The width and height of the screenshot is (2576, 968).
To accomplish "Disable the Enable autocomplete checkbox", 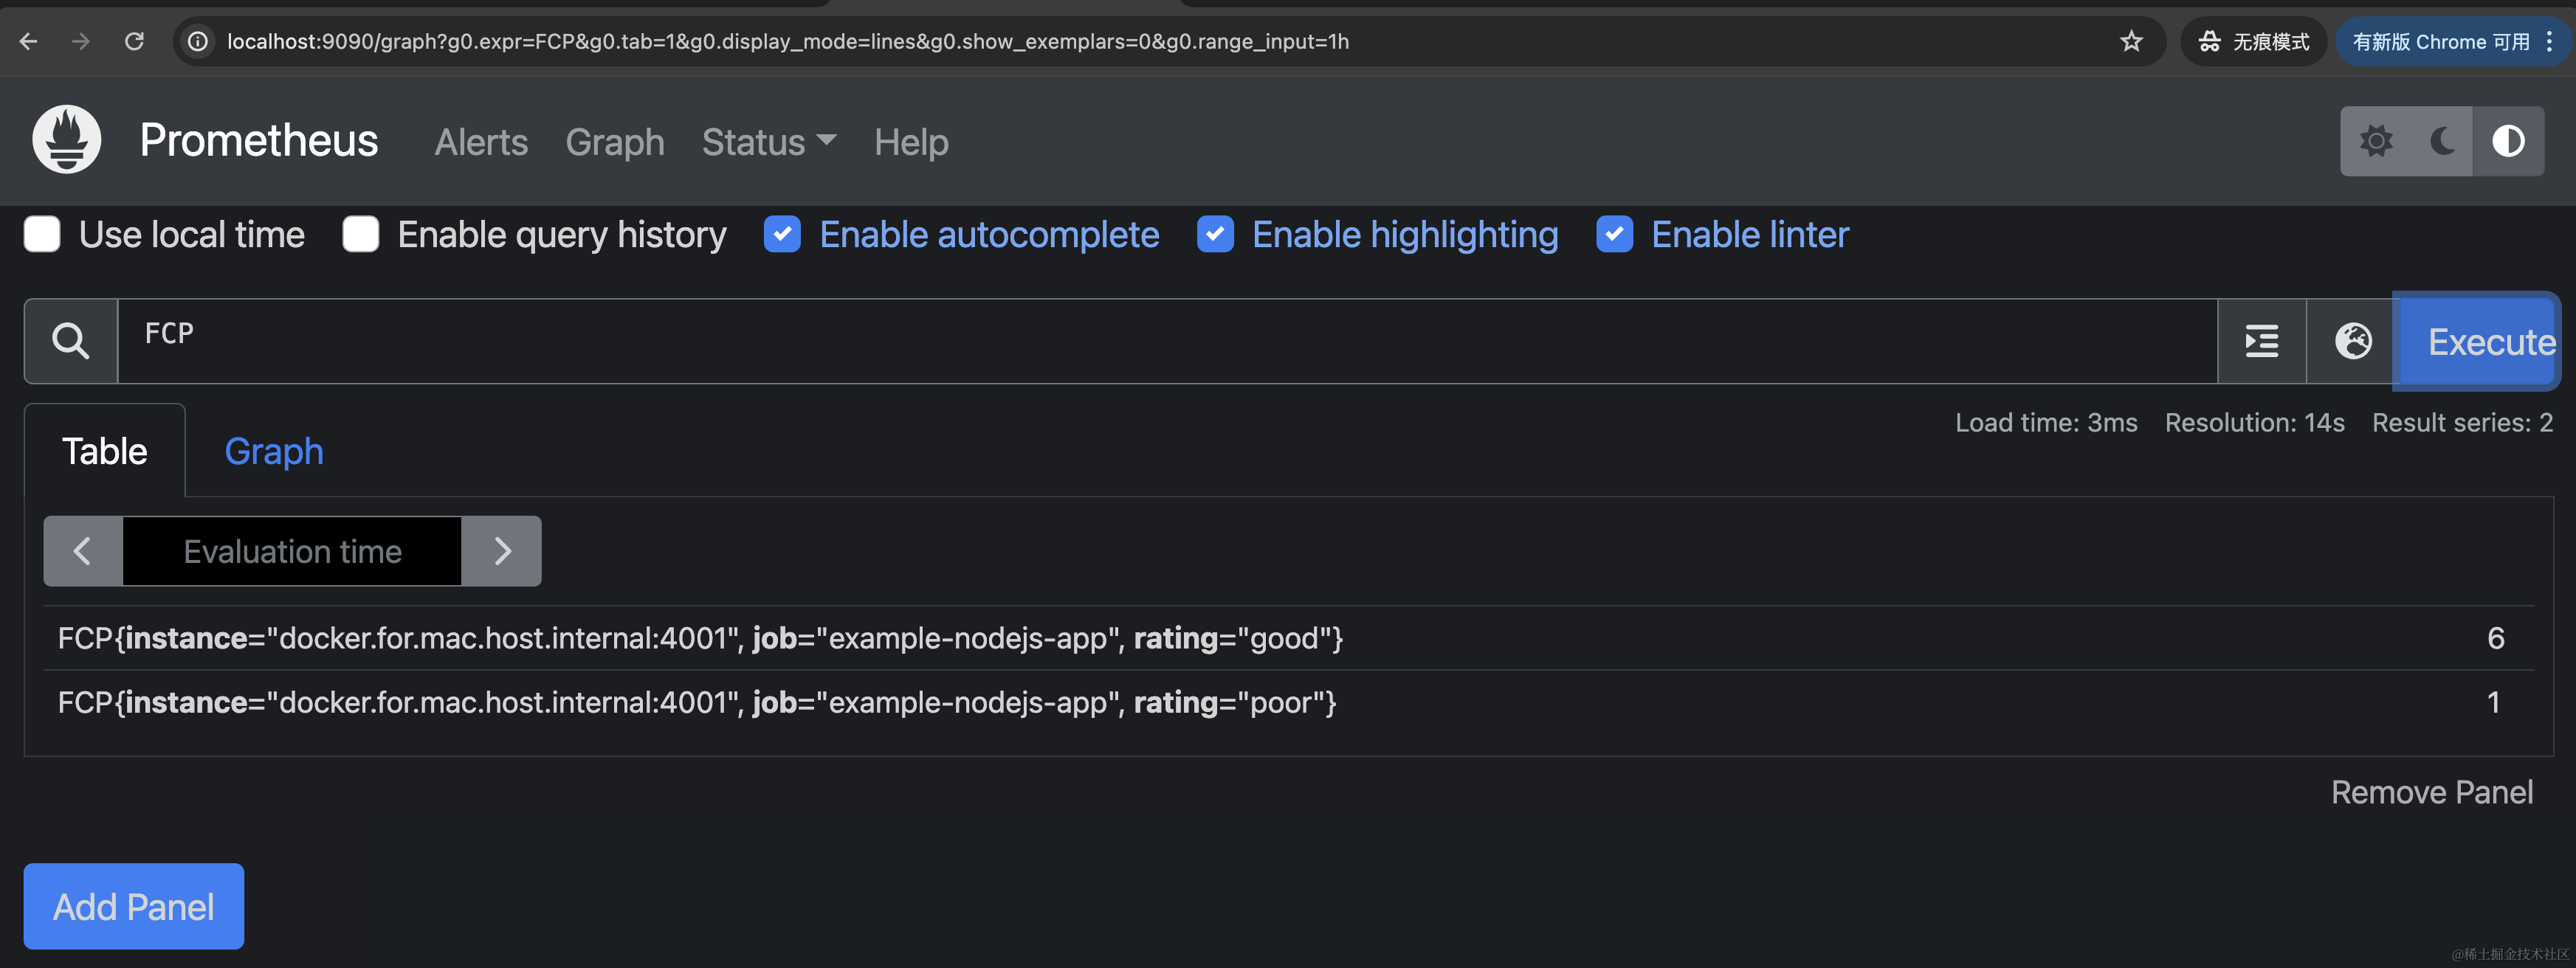I will click(x=782, y=234).
